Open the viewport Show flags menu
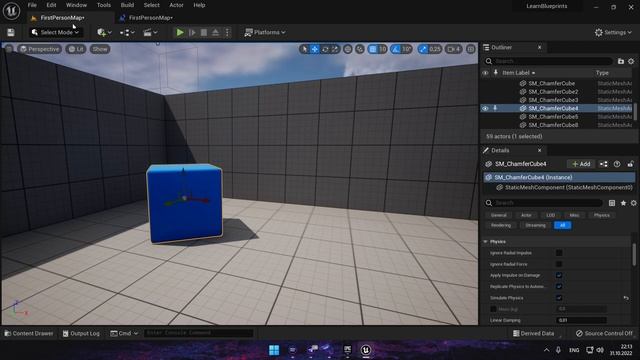 coord(100,49)
